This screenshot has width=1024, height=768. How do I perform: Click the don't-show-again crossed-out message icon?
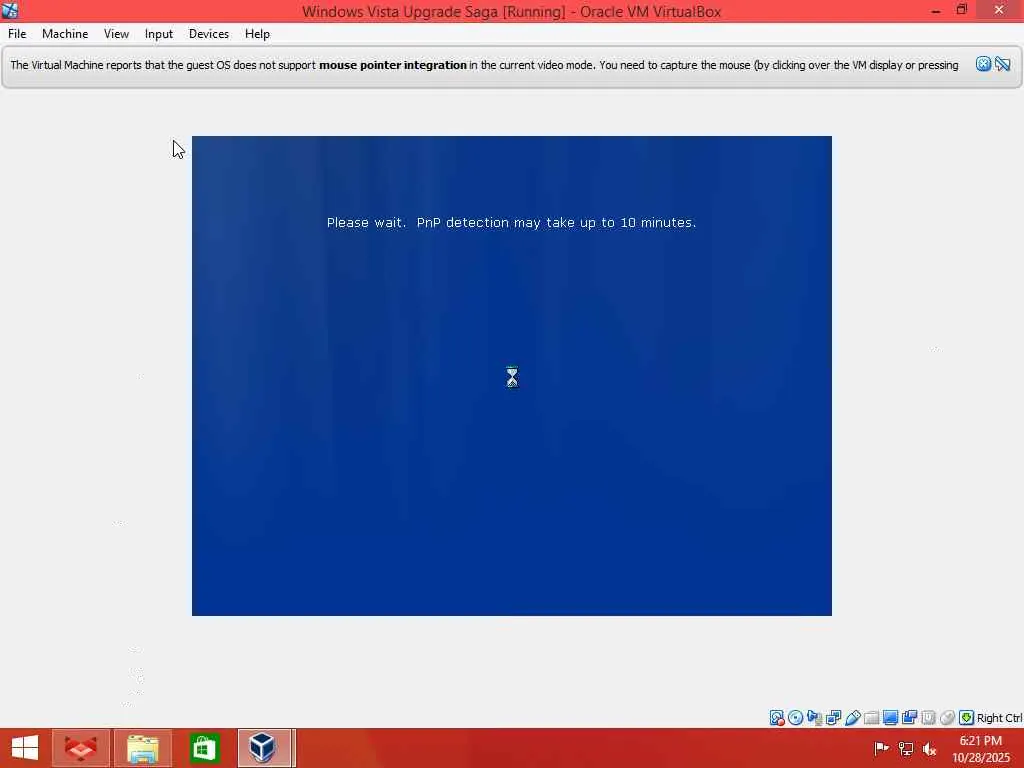[1002, 64]
